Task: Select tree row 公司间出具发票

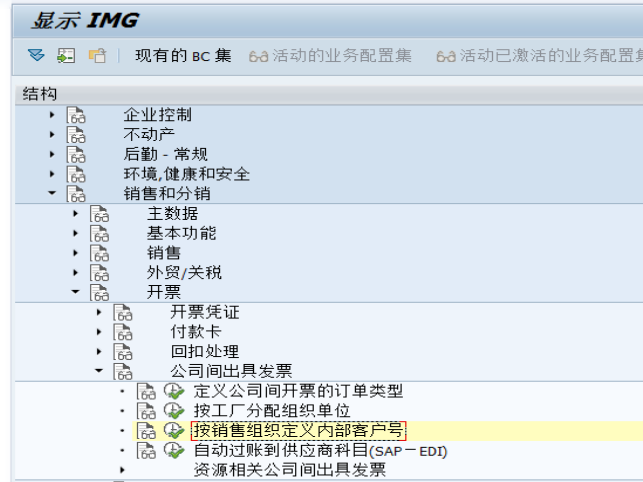Action: coord(329,371)
